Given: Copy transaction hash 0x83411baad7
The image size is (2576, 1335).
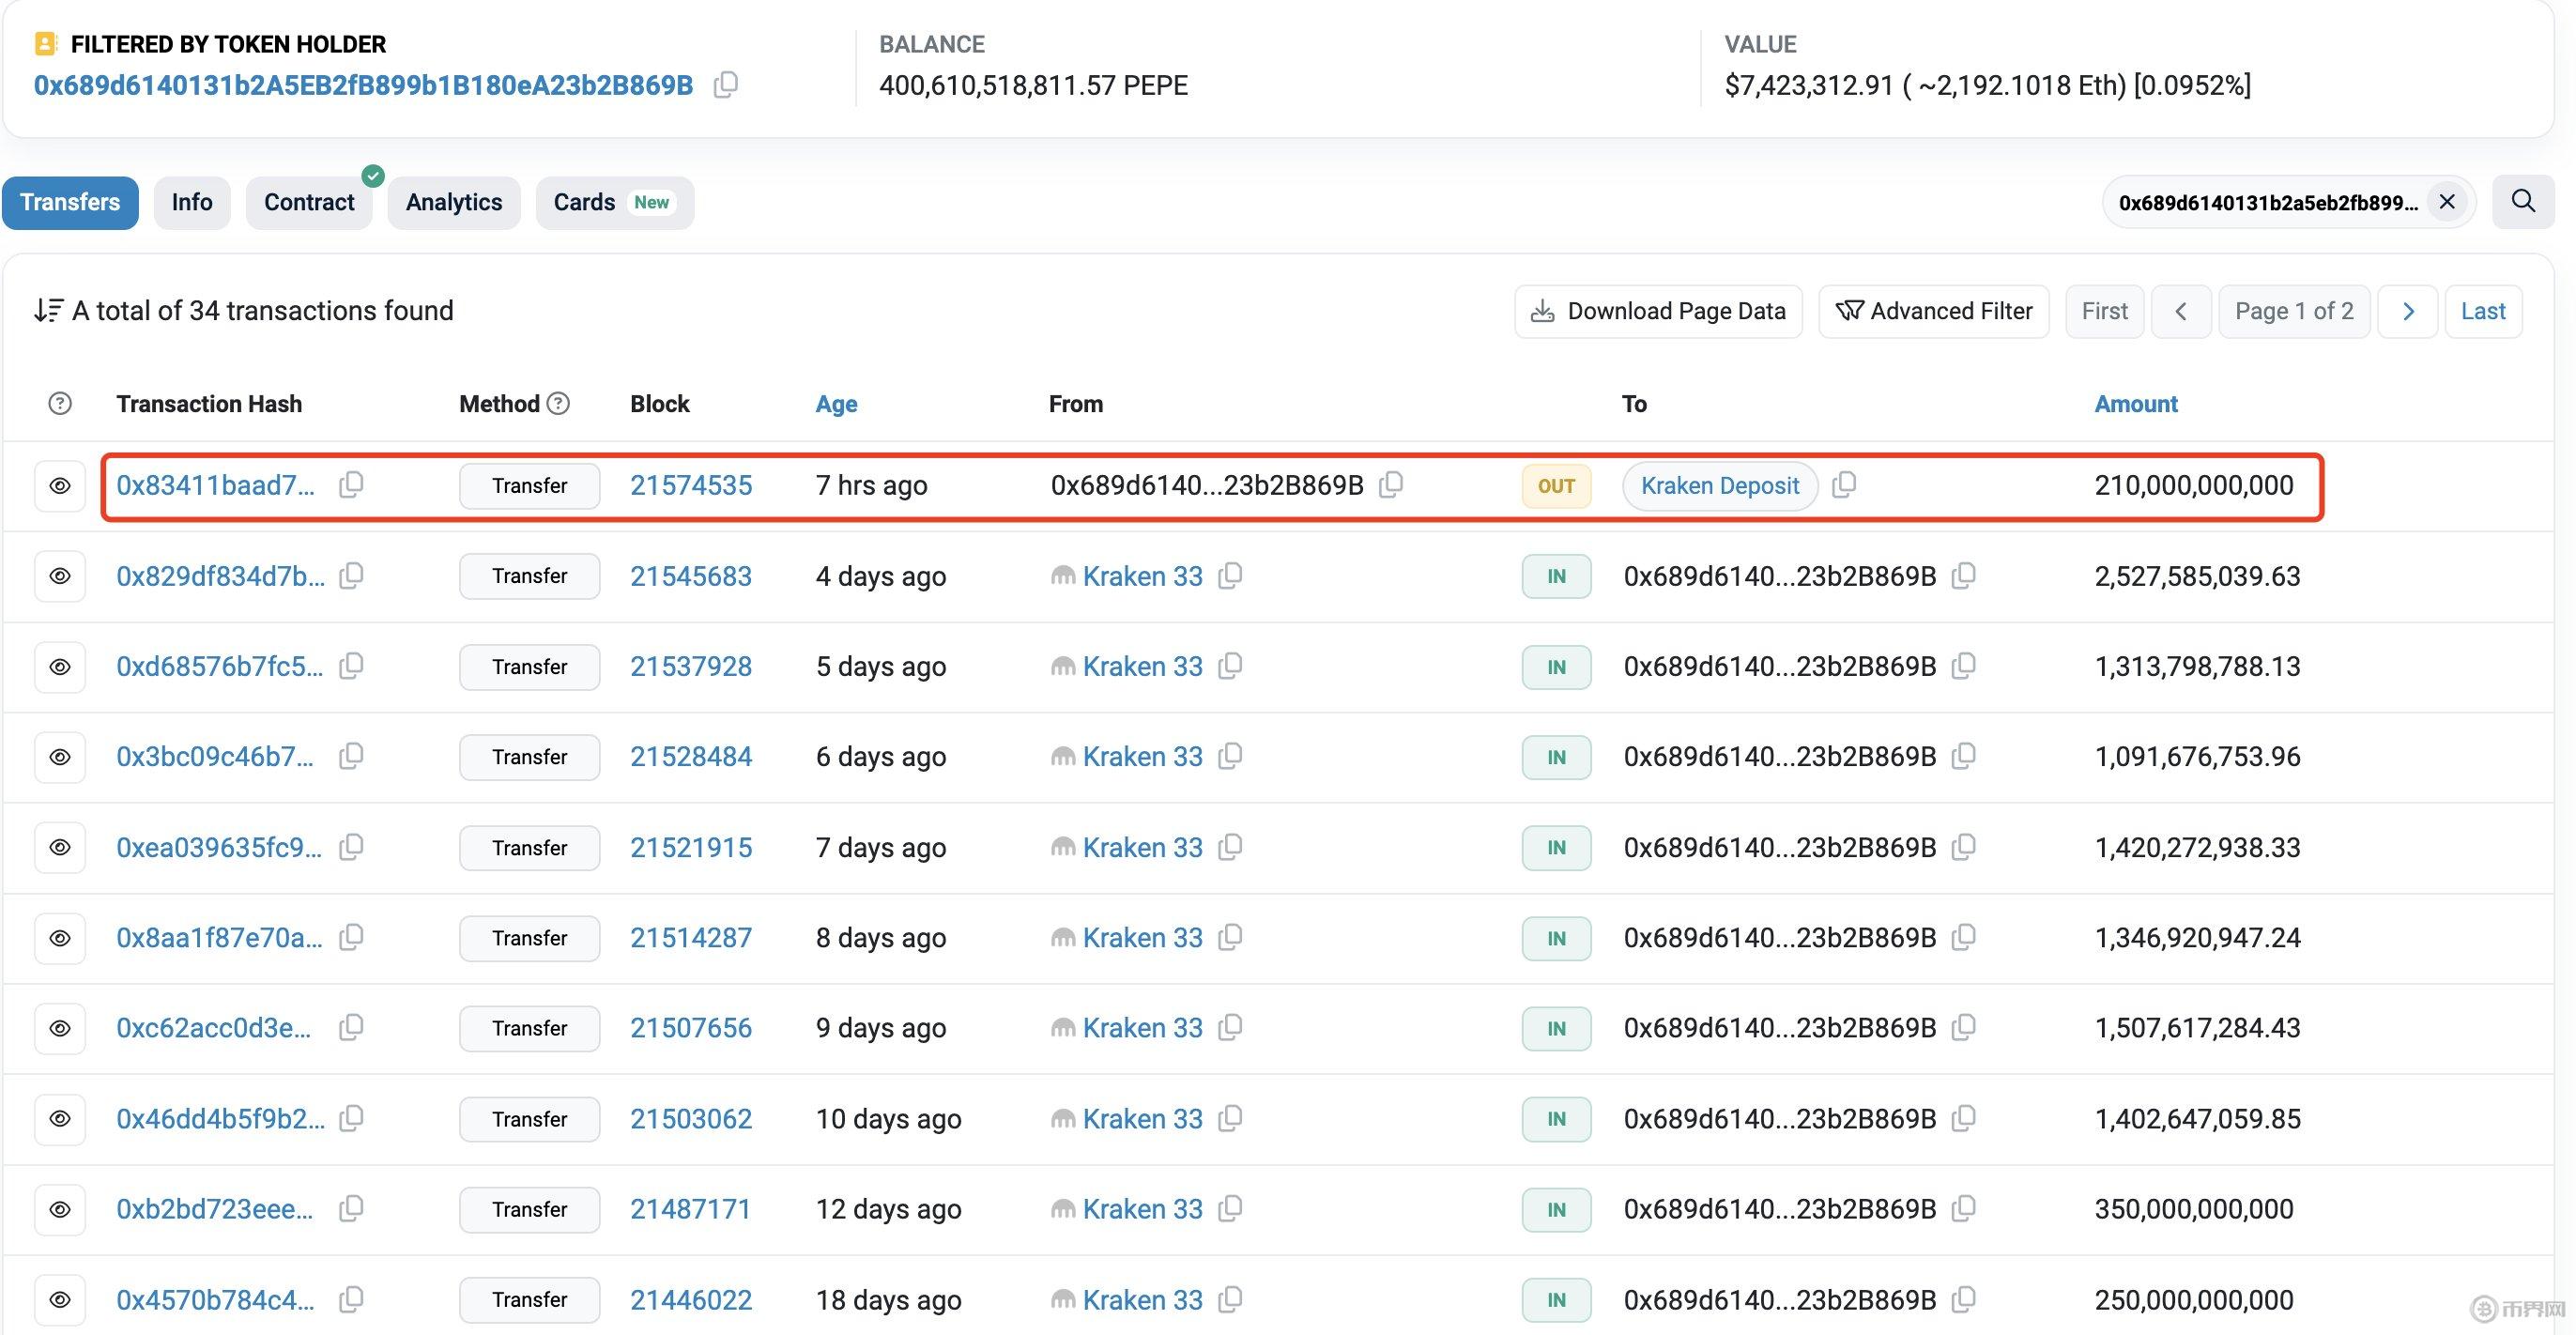Looking at the screenshot, I should 351,485.
